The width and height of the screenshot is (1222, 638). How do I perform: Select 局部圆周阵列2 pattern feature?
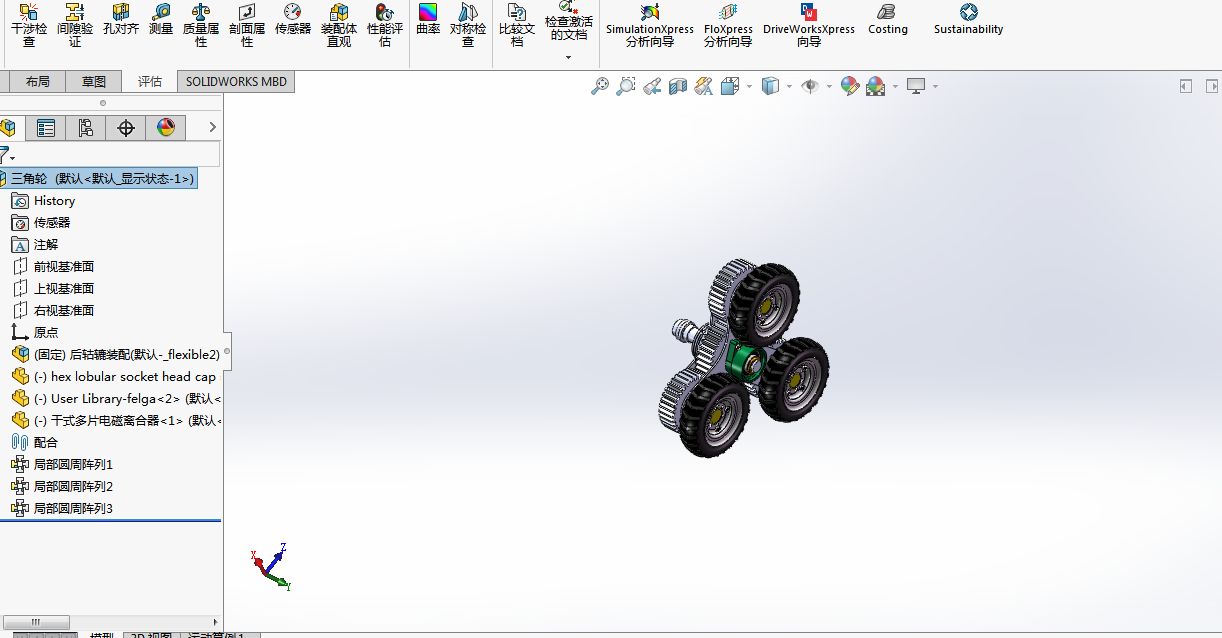coord(62,487)
